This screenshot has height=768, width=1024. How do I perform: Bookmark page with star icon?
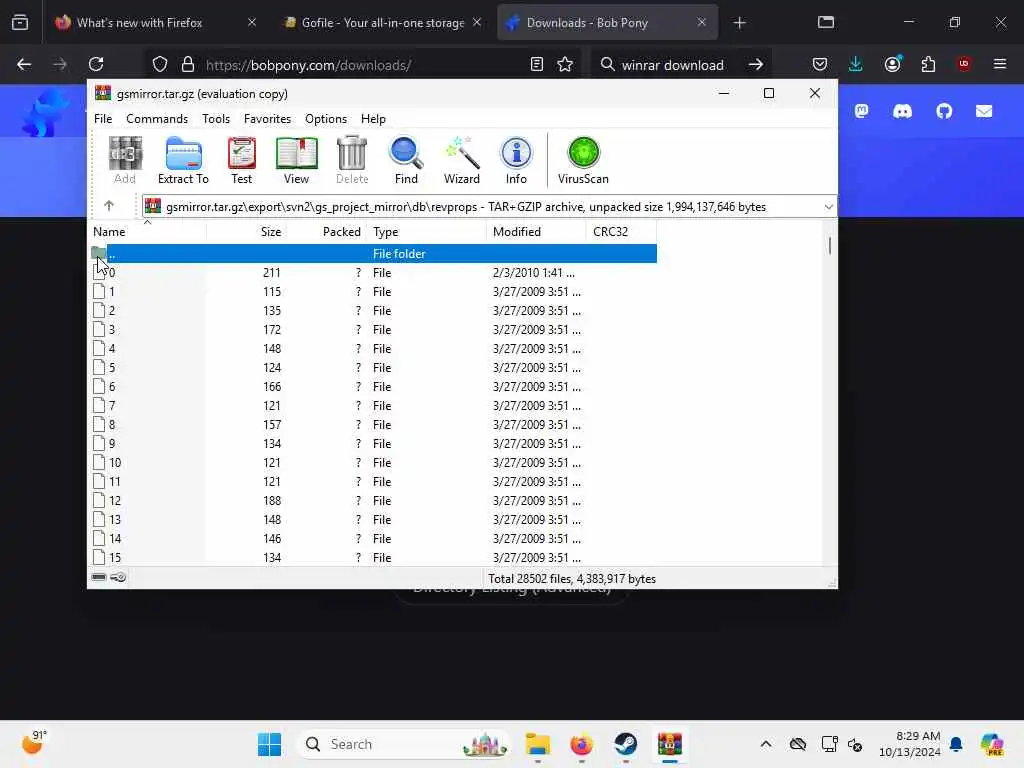pyautogui.click(x=565, y=65)
